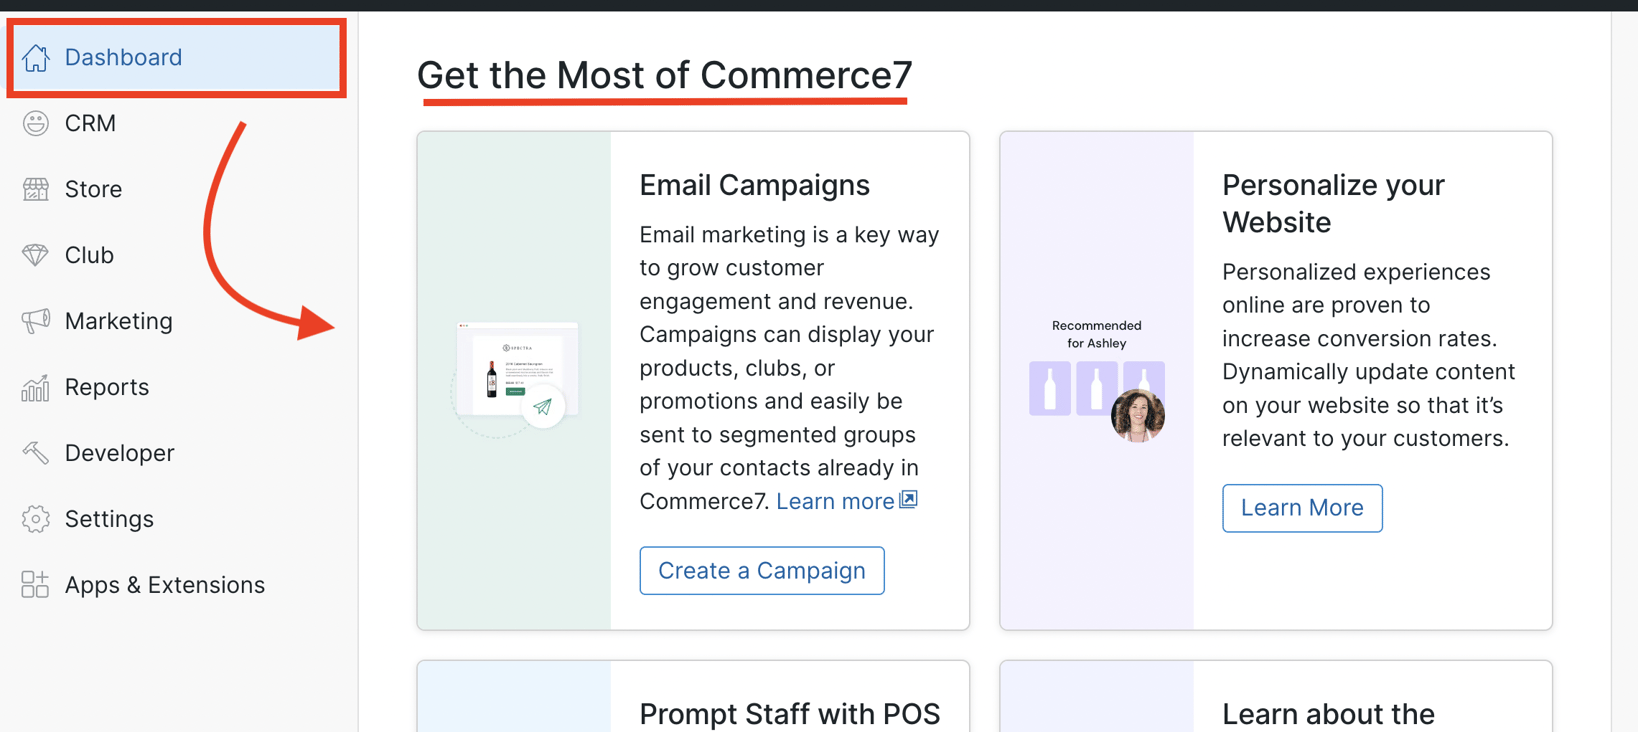The image size is (1638, 732).
Task: Click Learn More under Personalize your Website
Action: (1302, 508)
